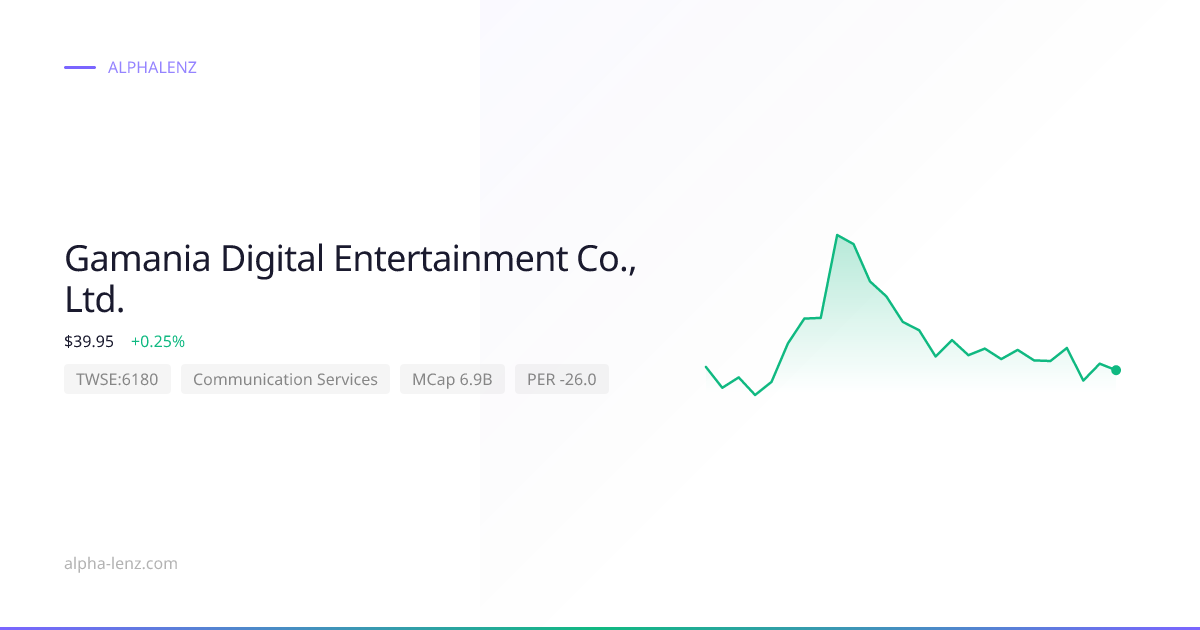This screenshot has width=1200, height=630.
Task: Select the Communication Services sector tag
Action: click(x=285, y=379)
